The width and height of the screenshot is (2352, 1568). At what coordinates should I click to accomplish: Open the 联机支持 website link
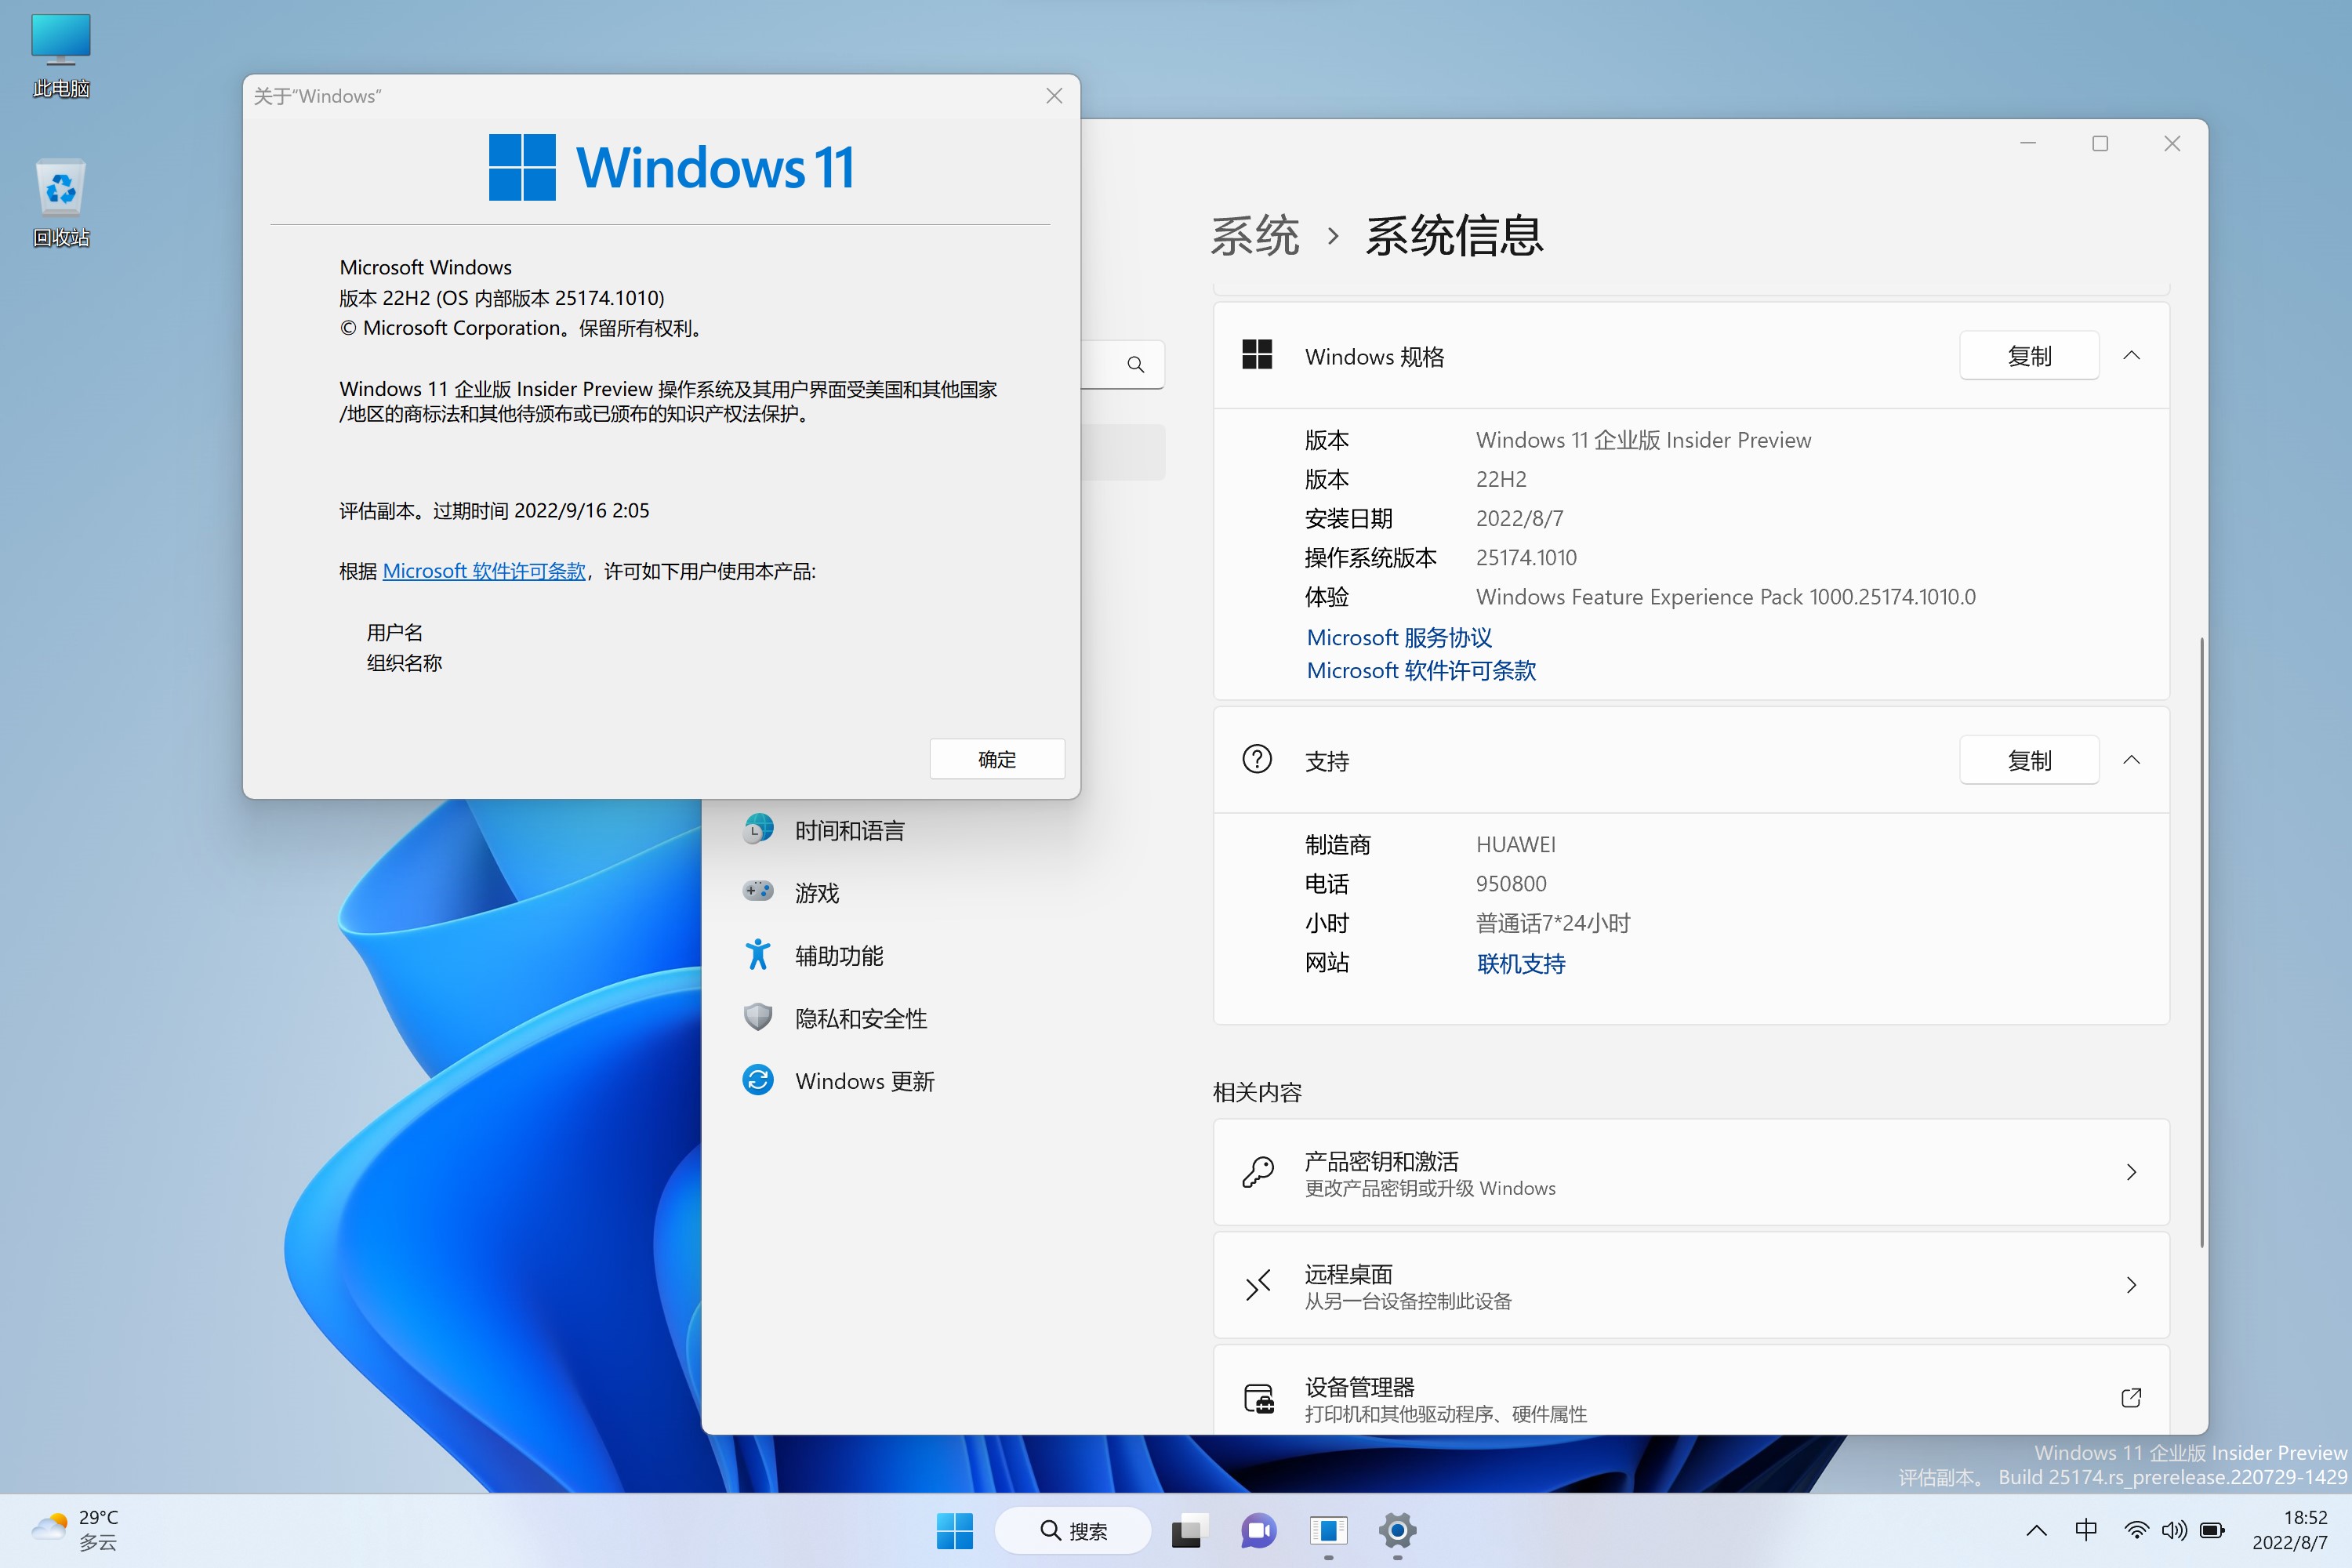1520,963
